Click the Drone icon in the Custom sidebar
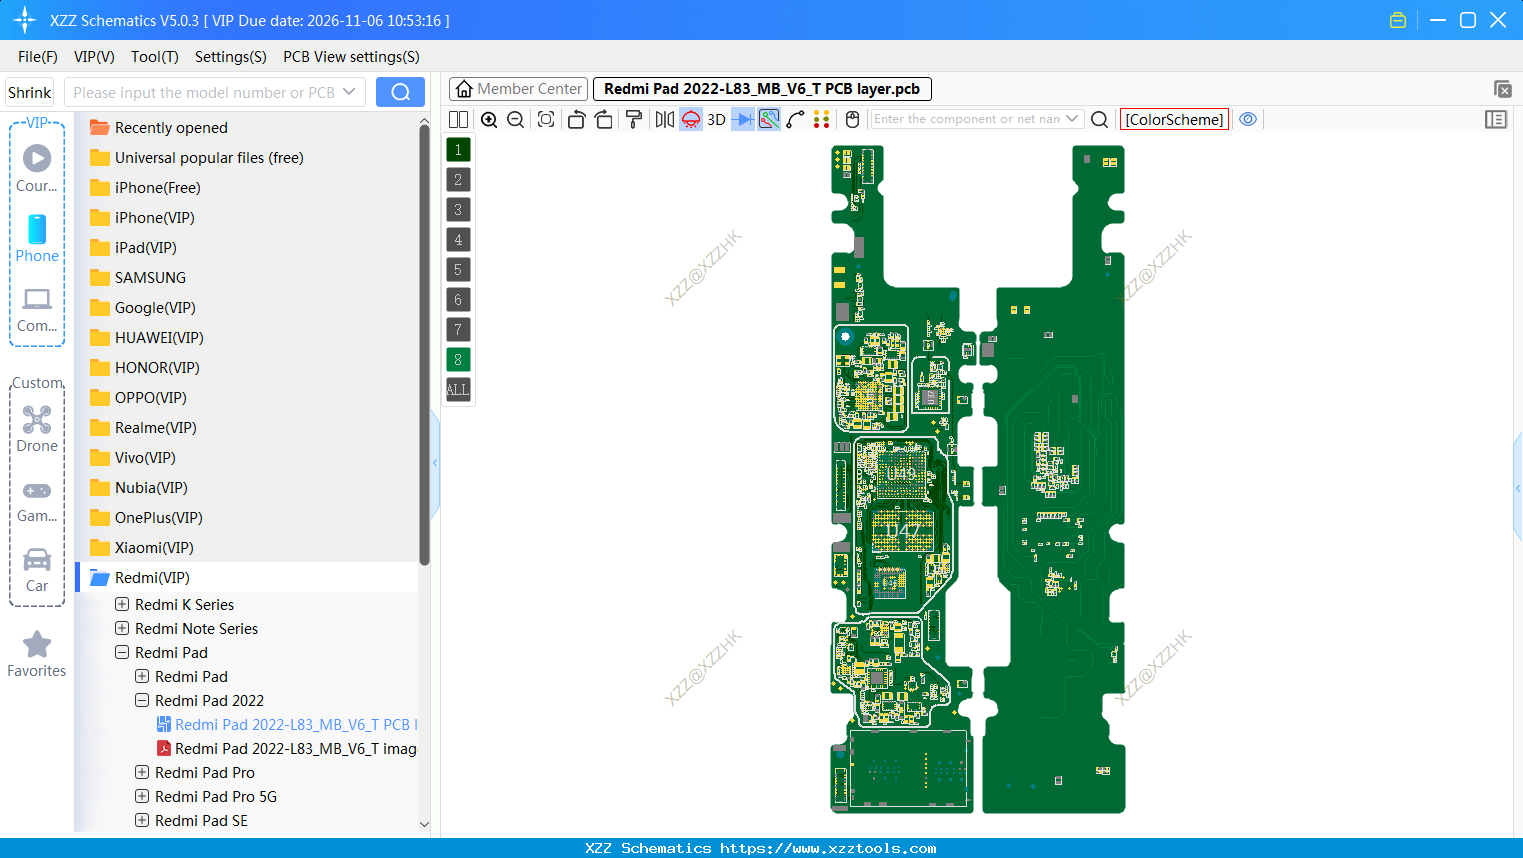The image size is (1523, 858). coord(37,420)
